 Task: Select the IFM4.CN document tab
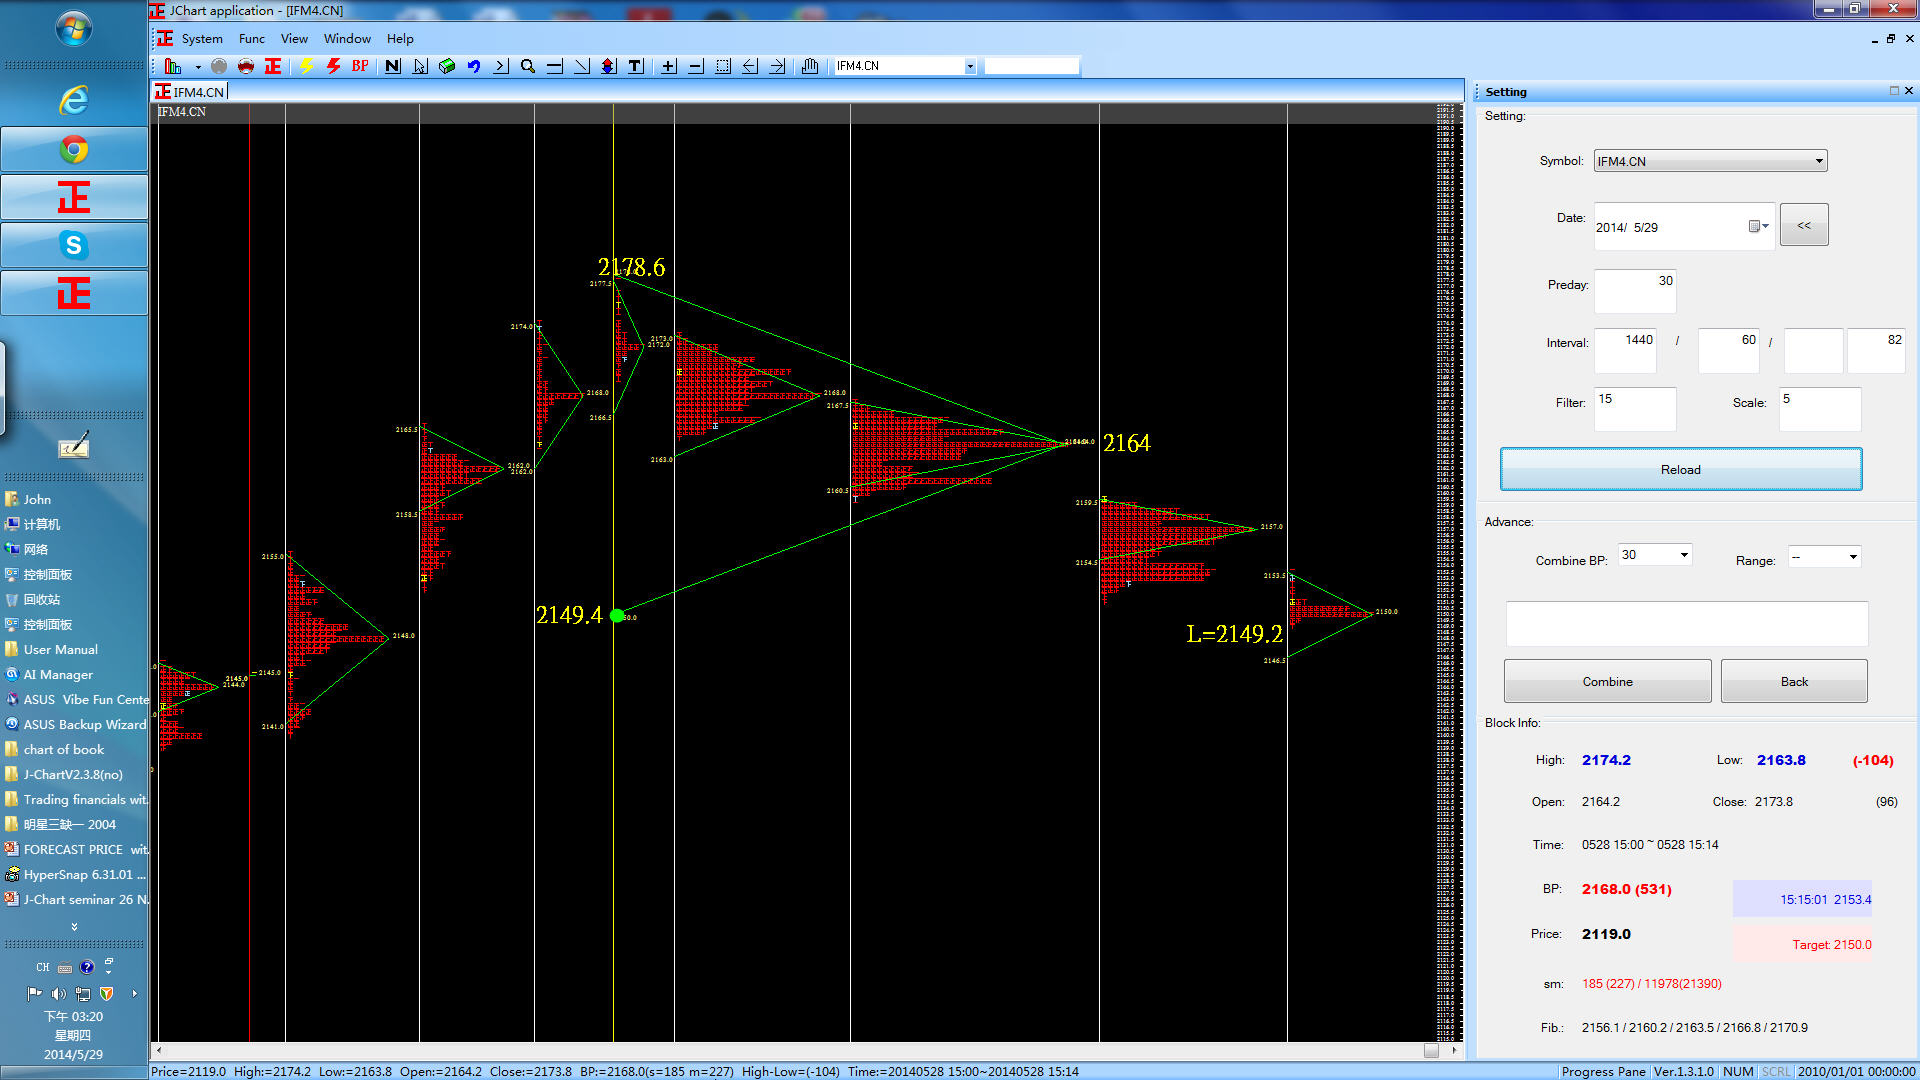[191, 92]
